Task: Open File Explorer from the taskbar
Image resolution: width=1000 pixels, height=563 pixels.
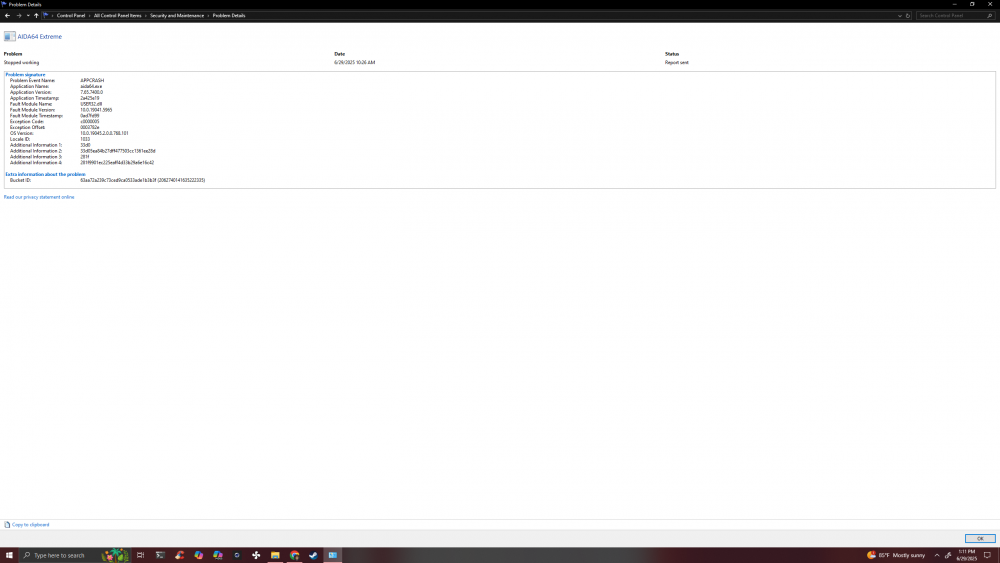Action: [x=275, y=555]
